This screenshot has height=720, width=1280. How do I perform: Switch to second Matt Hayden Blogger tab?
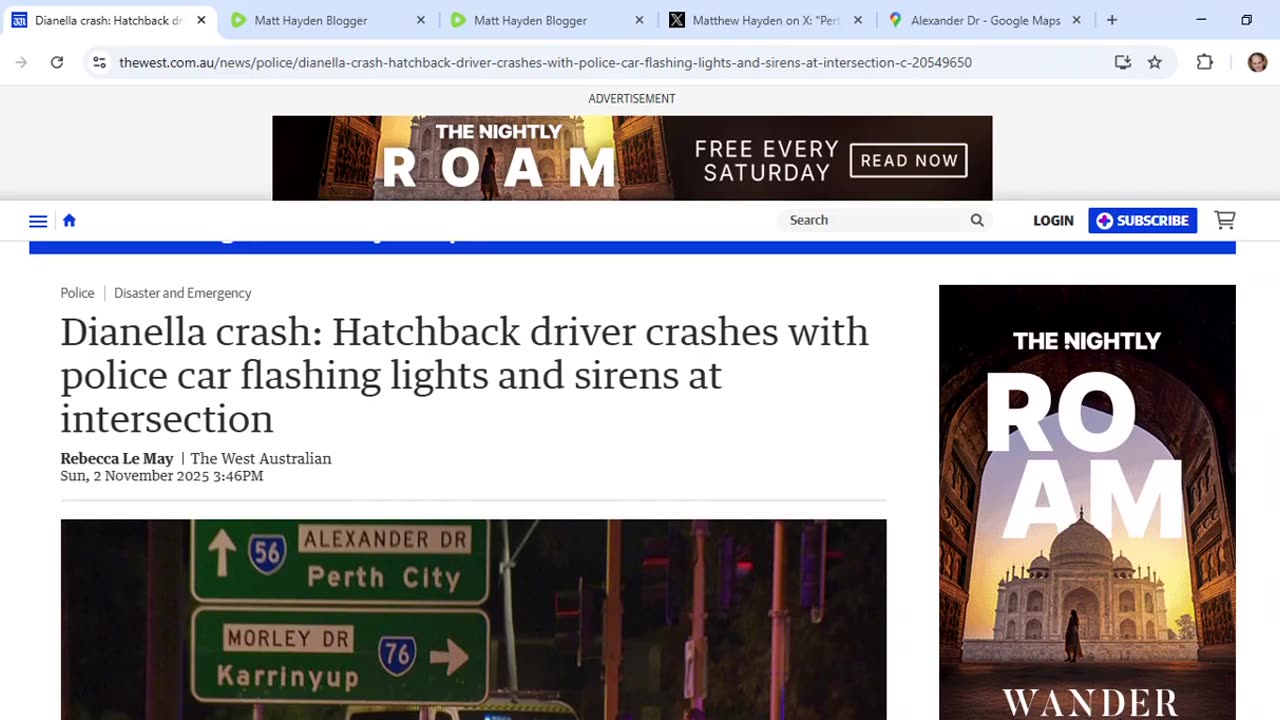546,20
